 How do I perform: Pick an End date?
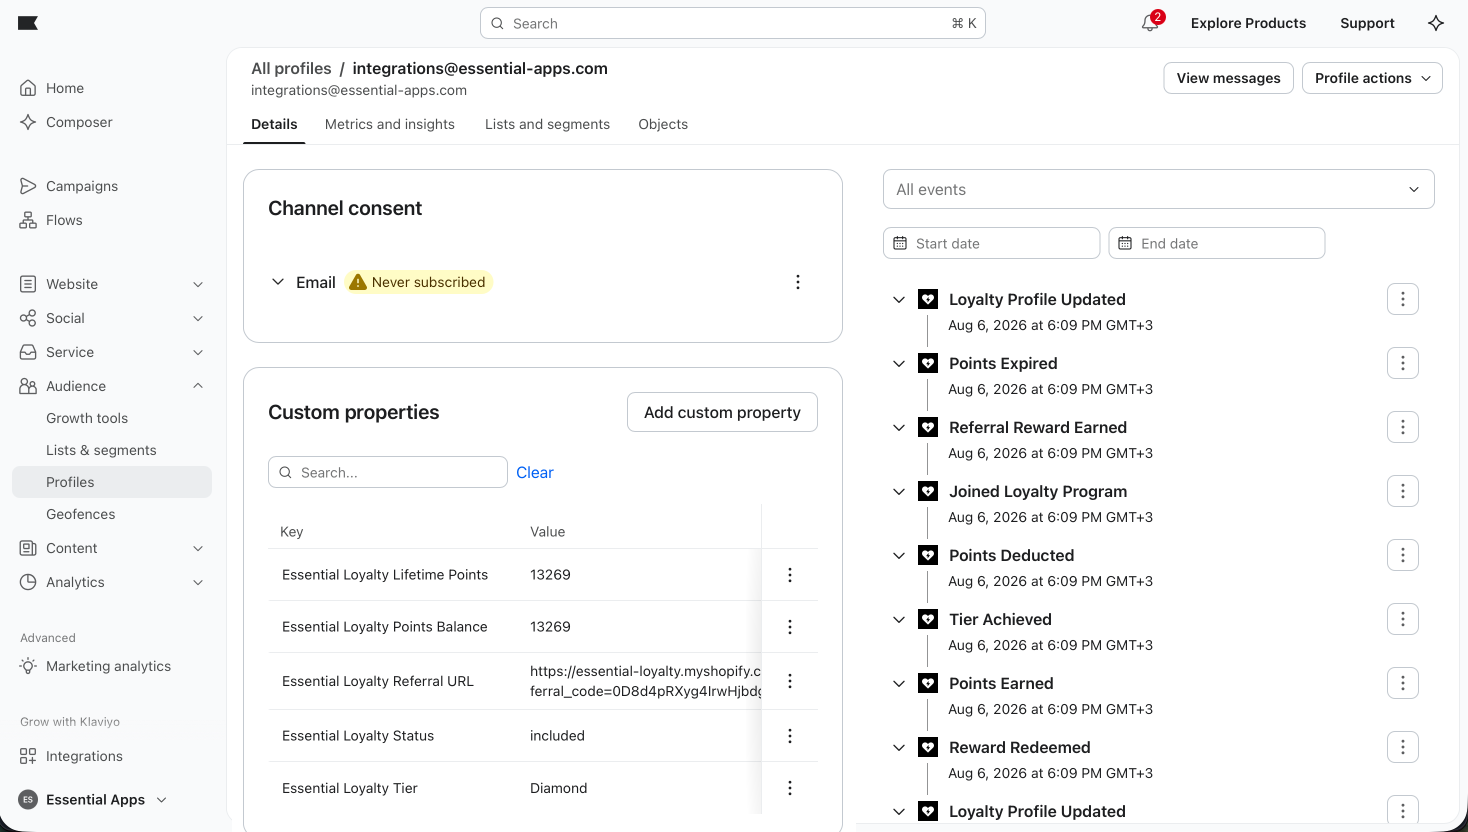click(1217, 243)
